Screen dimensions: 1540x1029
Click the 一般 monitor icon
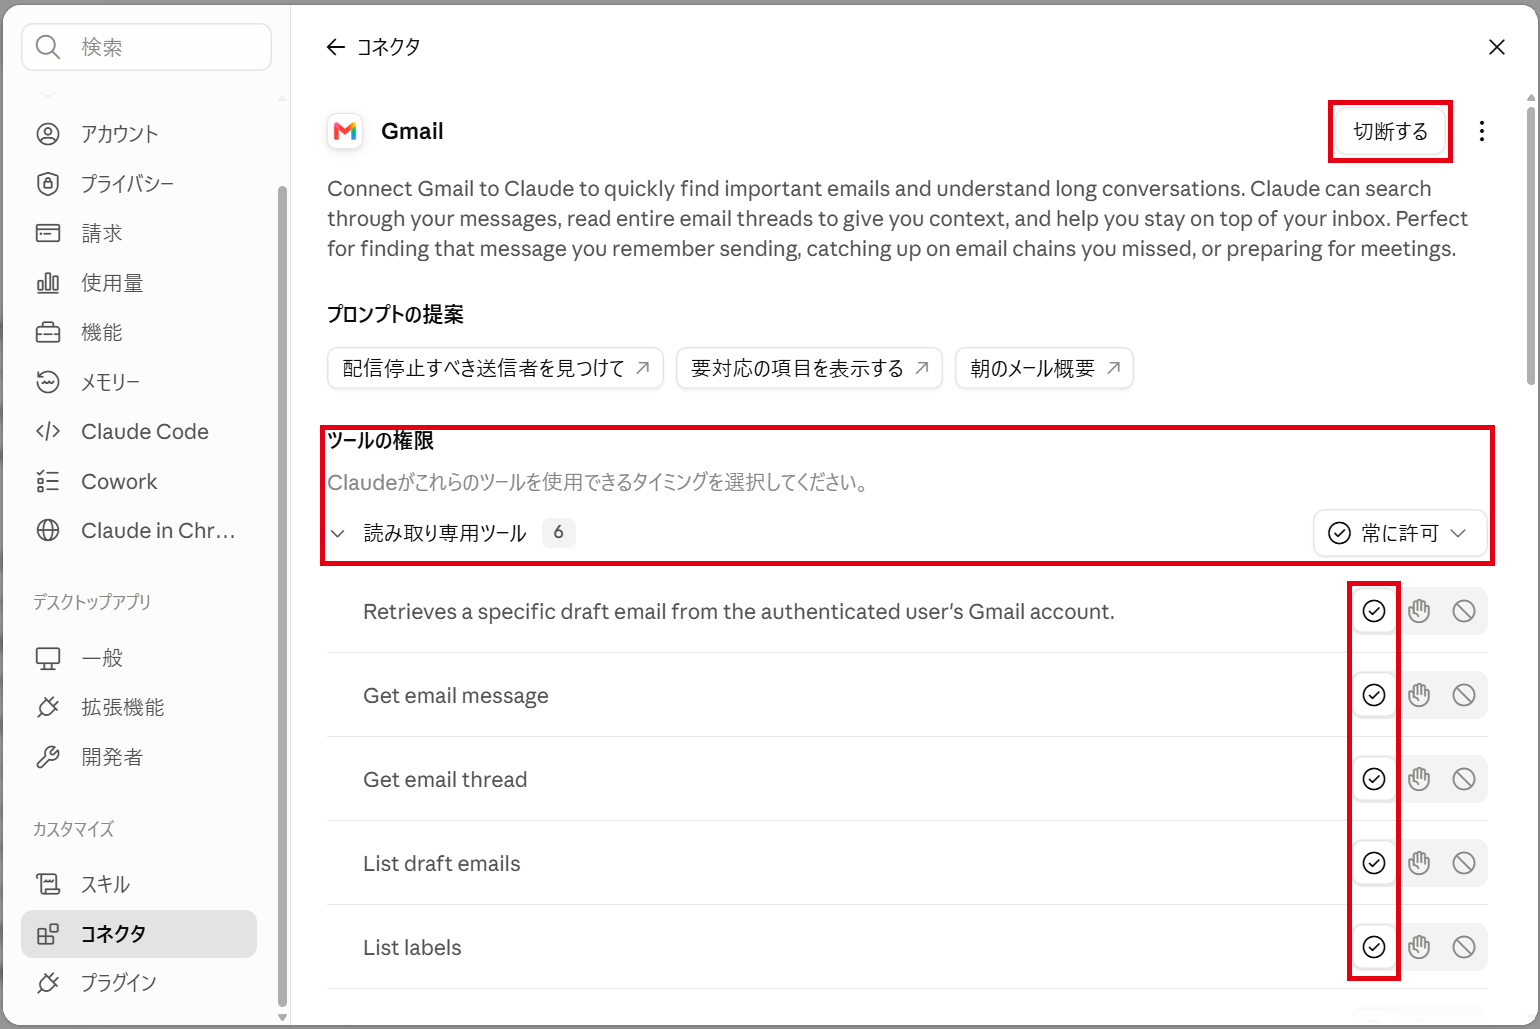48,658
